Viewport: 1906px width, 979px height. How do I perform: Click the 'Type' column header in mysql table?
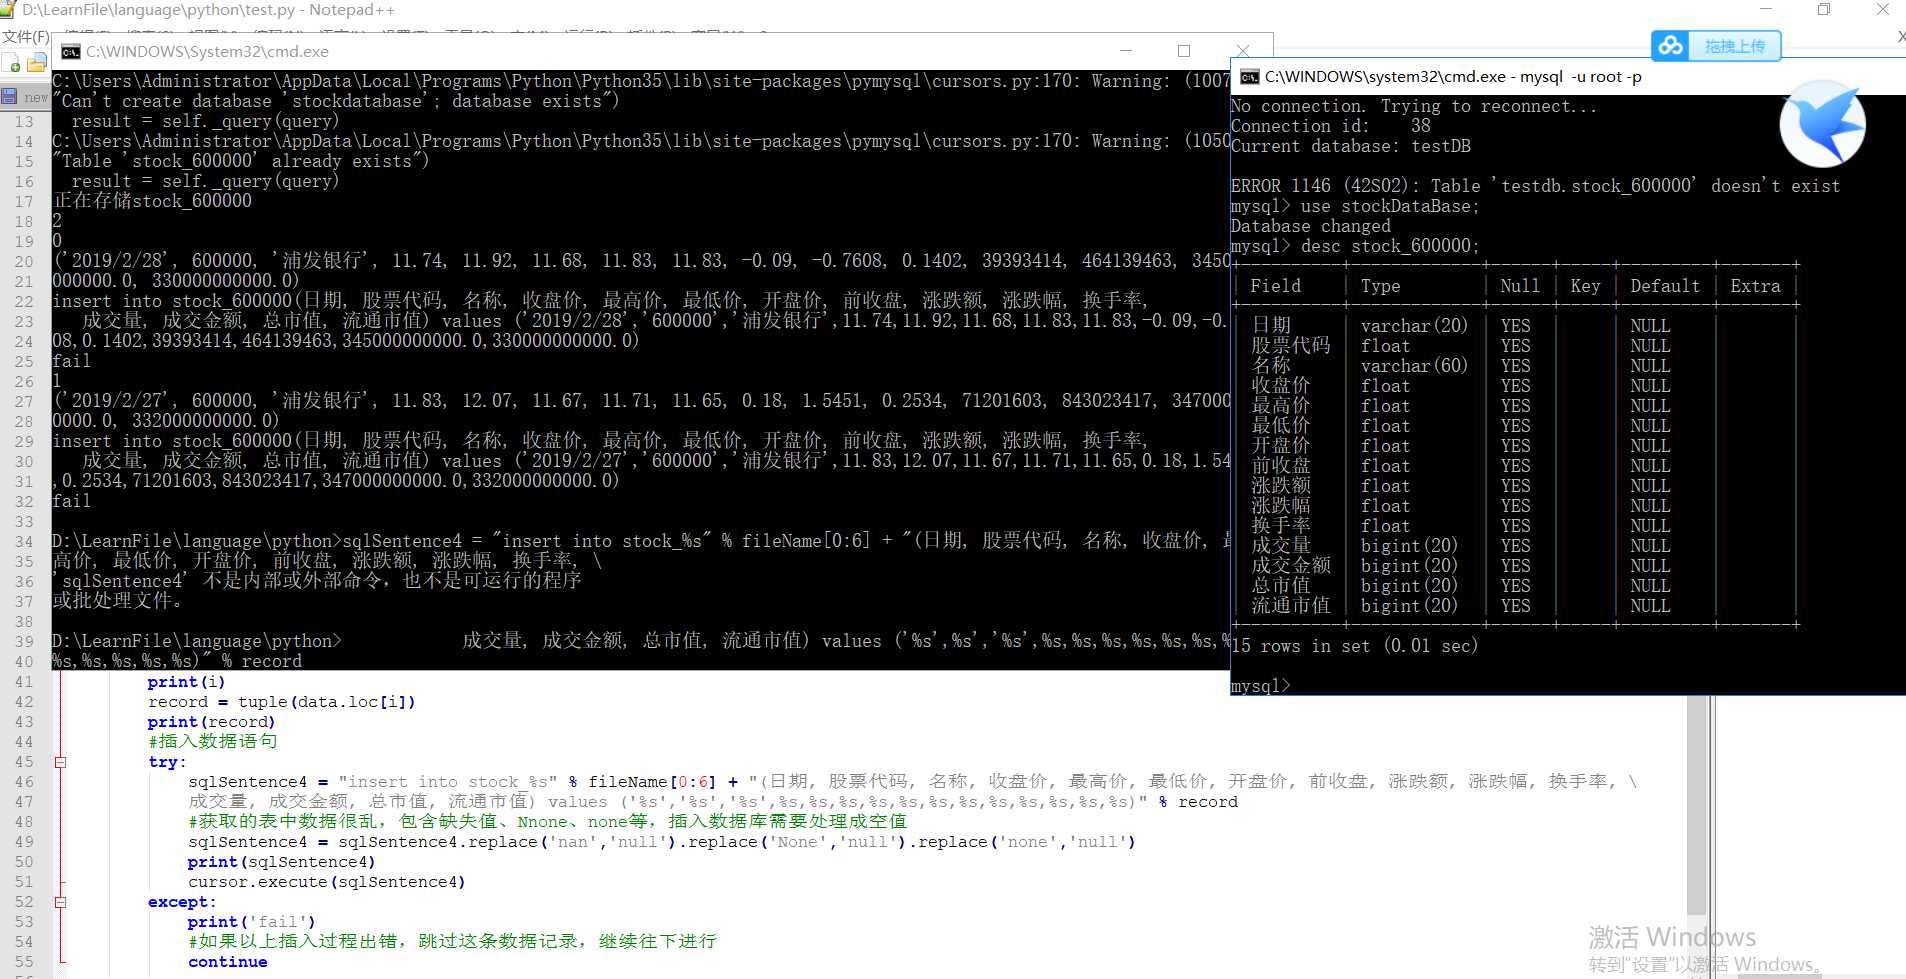[1380, 286]
